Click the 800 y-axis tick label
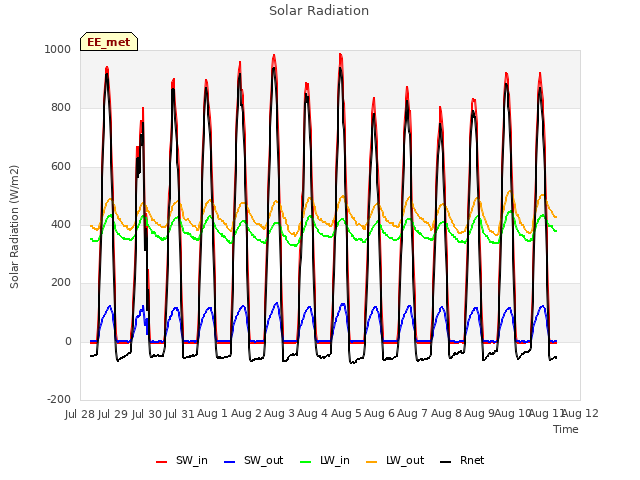 61,108
